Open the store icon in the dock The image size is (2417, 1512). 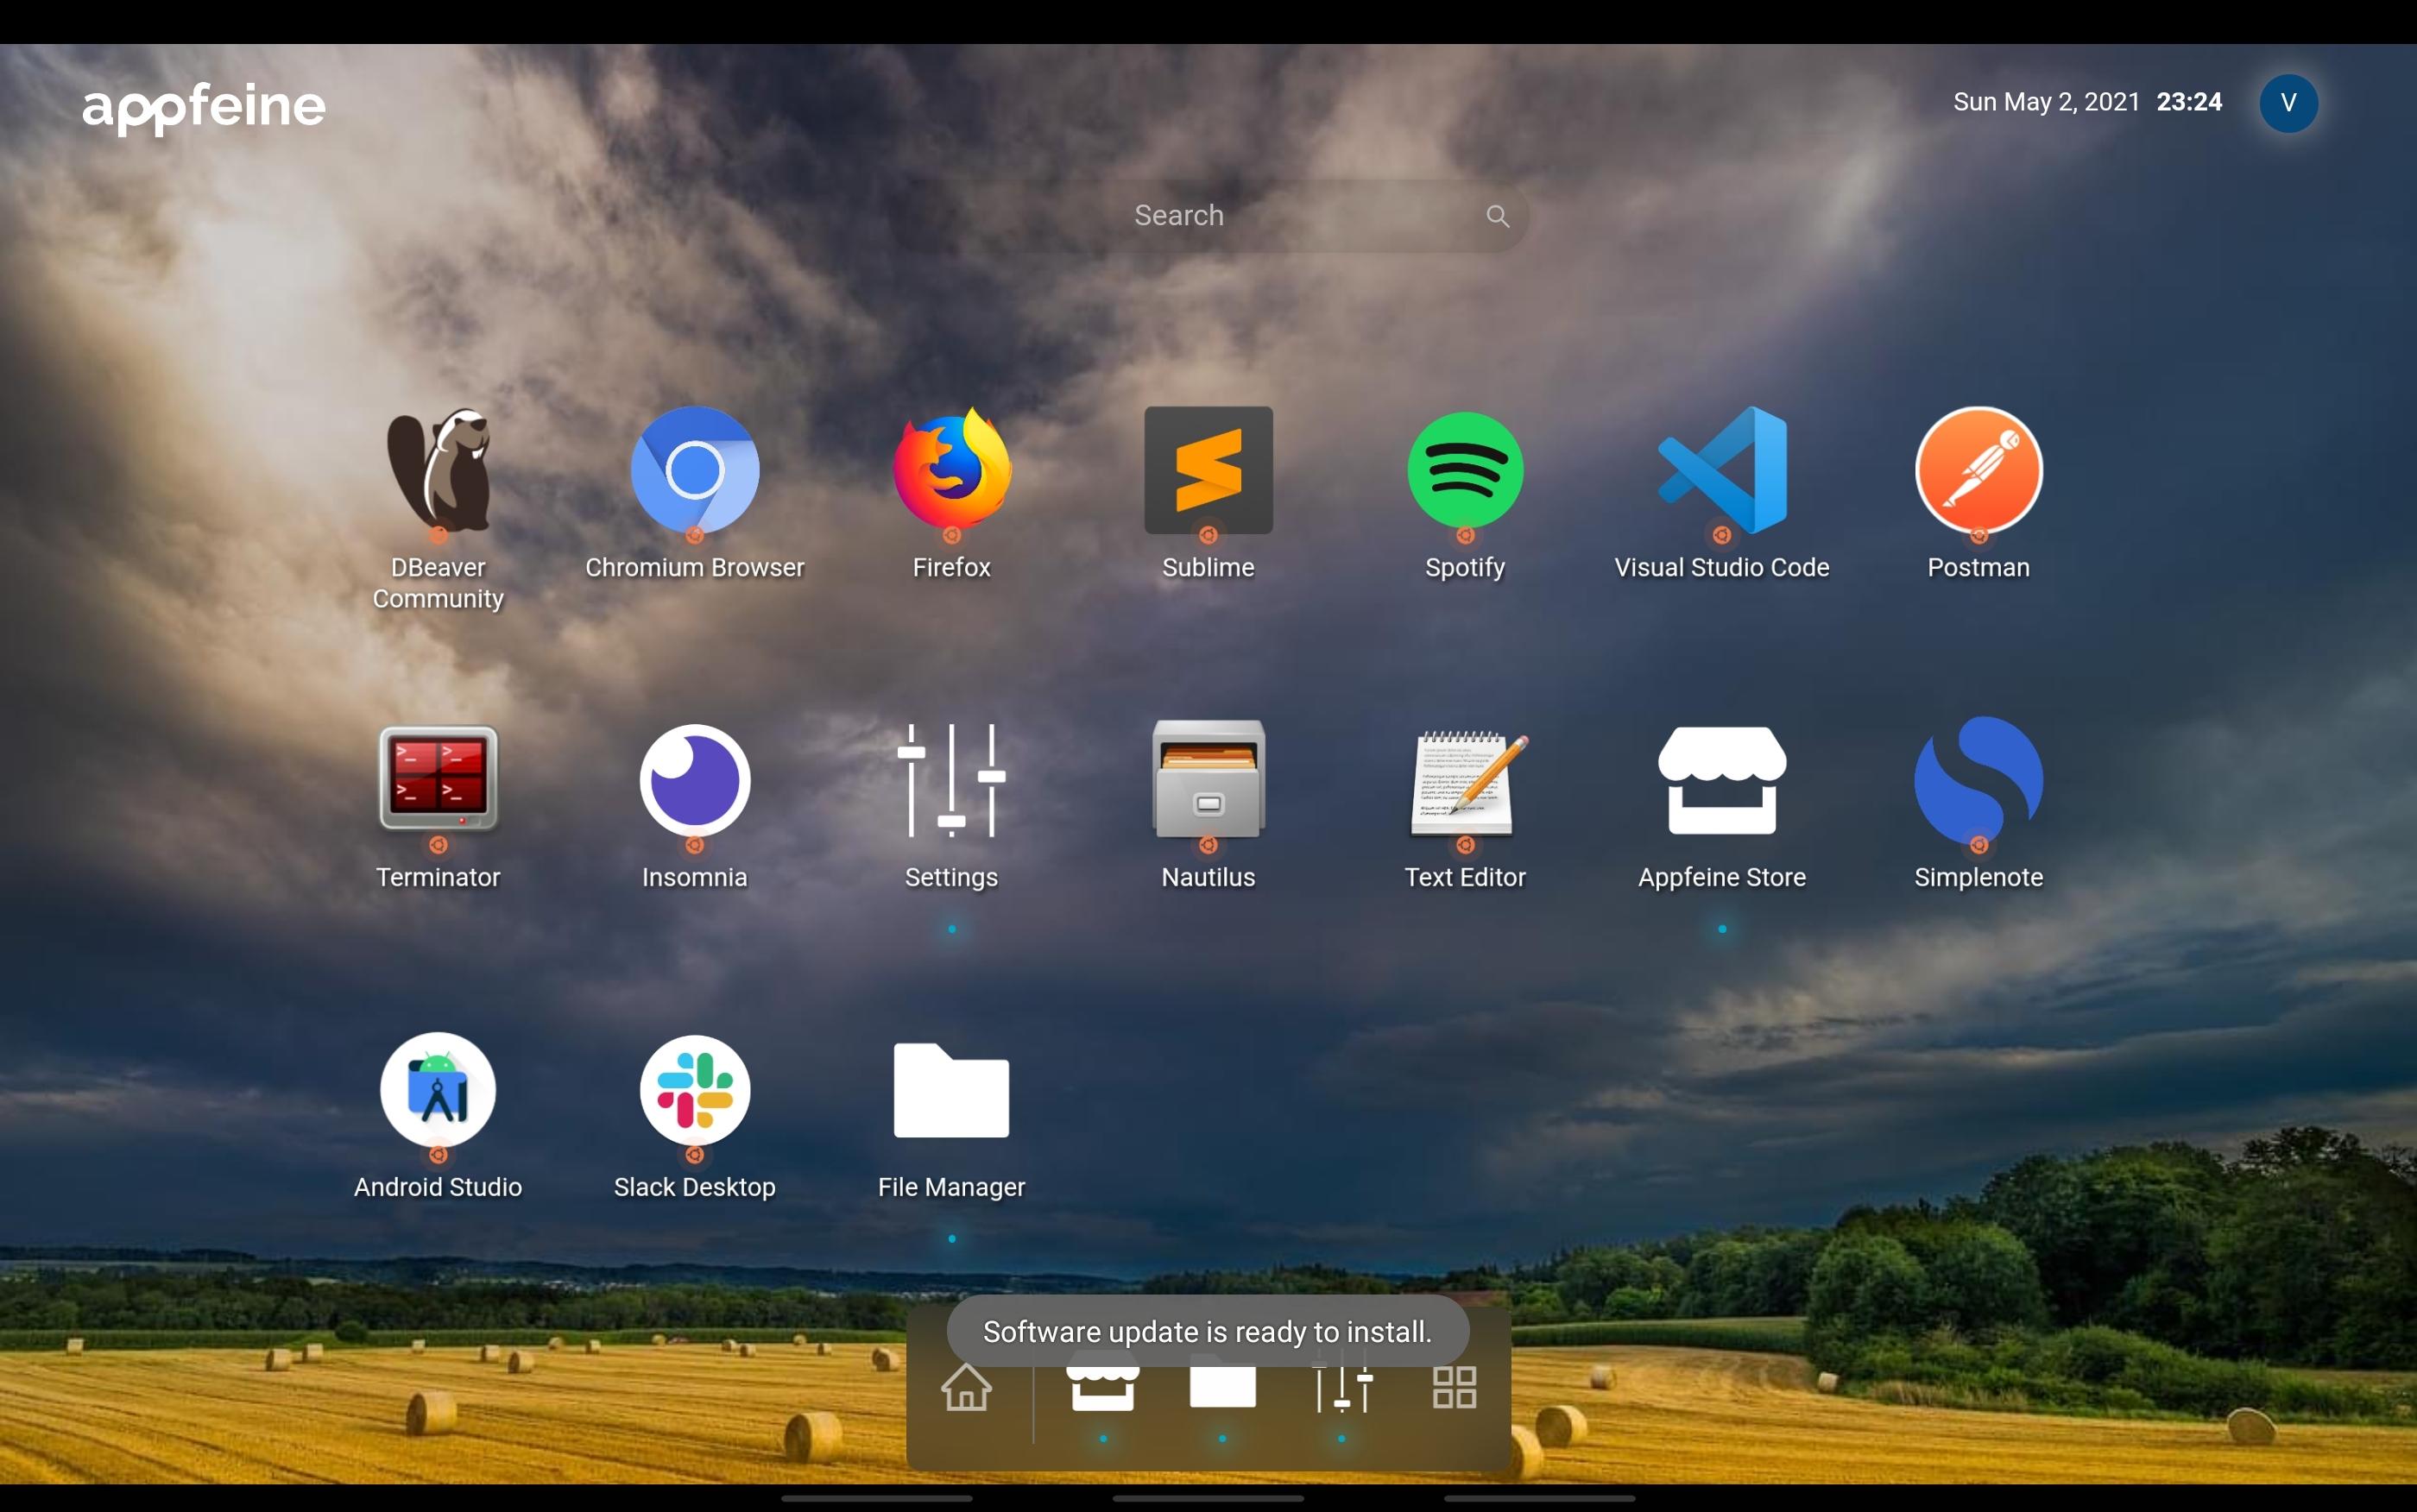point(1103,1386)
